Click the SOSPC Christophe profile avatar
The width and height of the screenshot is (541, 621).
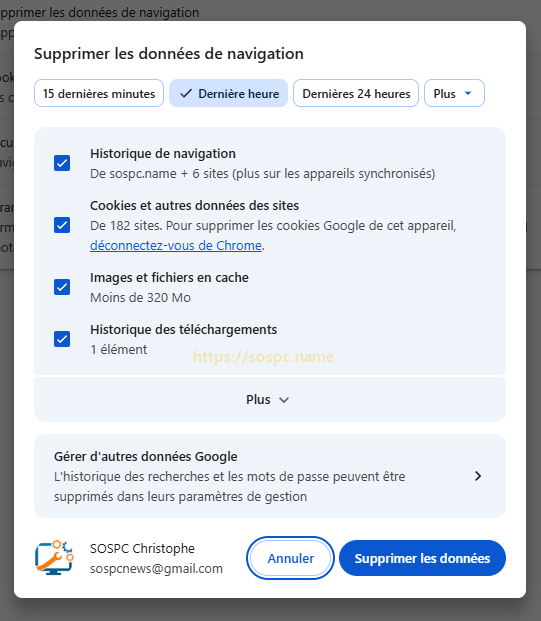point(54,558)
